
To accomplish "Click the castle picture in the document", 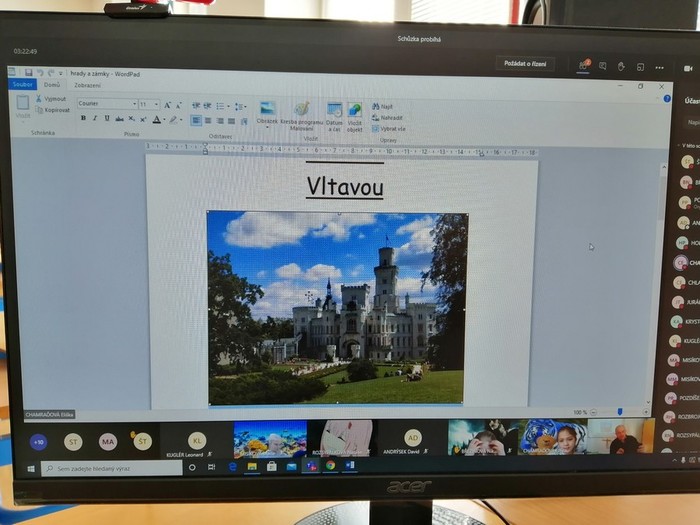I will (x=337, y=308).
